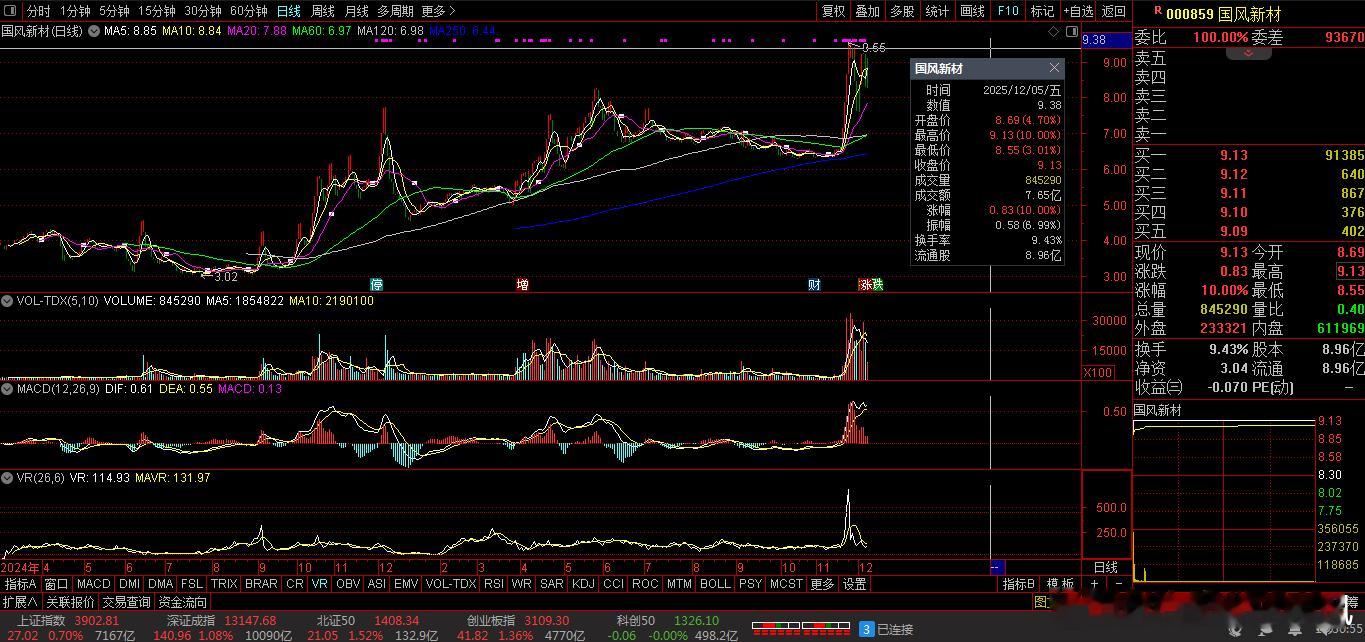Expand the VOL-TDX indicator dropdown
Viewport: 1365px width, 642px height.
pyautogui.click(x=6, y=300)
